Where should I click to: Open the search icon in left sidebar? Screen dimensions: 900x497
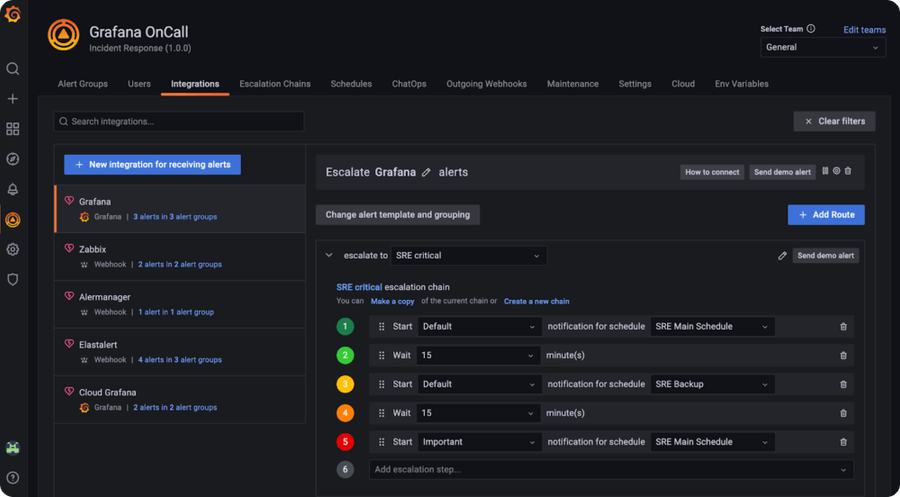[x=13, y=69]
